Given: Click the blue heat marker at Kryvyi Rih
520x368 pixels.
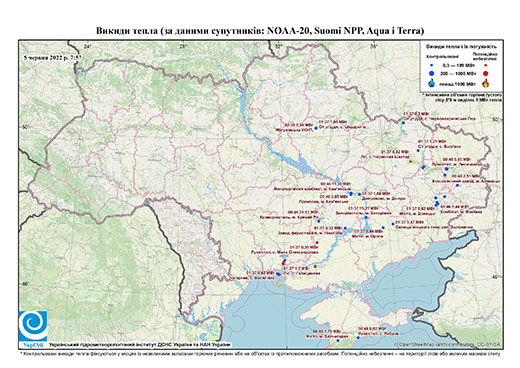Looking at the screenshot, I should pos(318,221).
